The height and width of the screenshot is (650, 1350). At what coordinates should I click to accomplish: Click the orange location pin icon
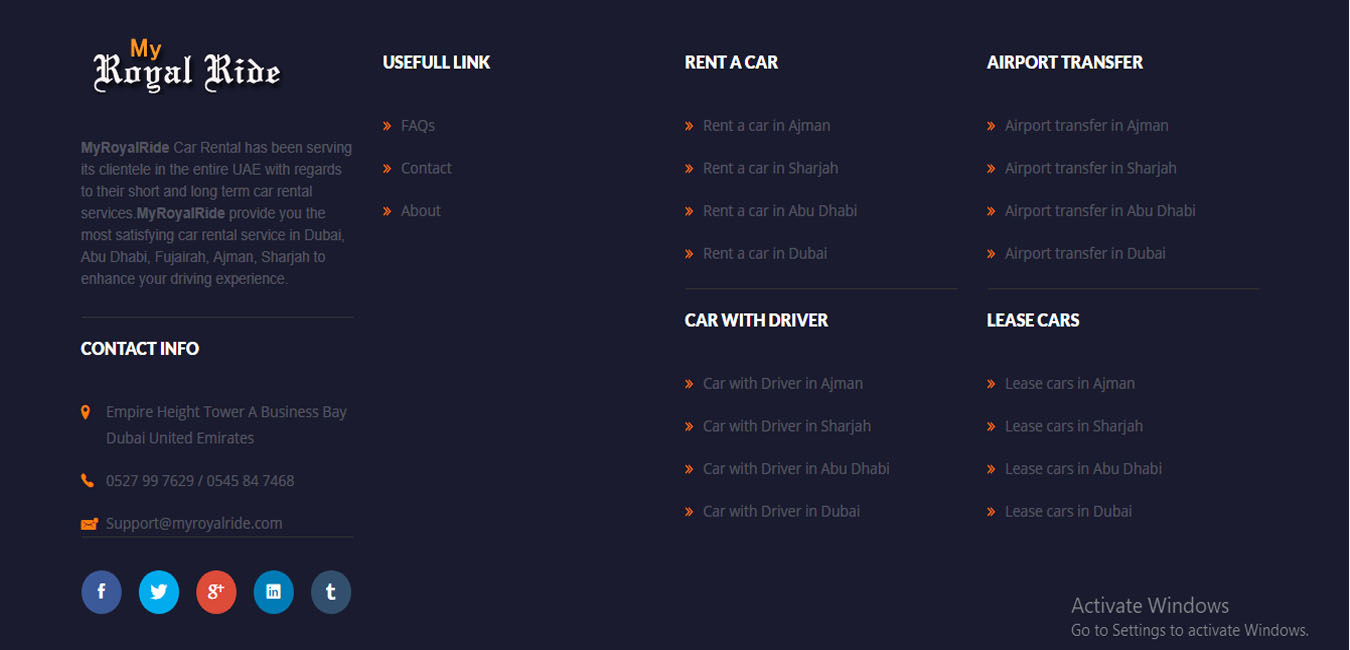pyautogui.click(x=86, y=412)
